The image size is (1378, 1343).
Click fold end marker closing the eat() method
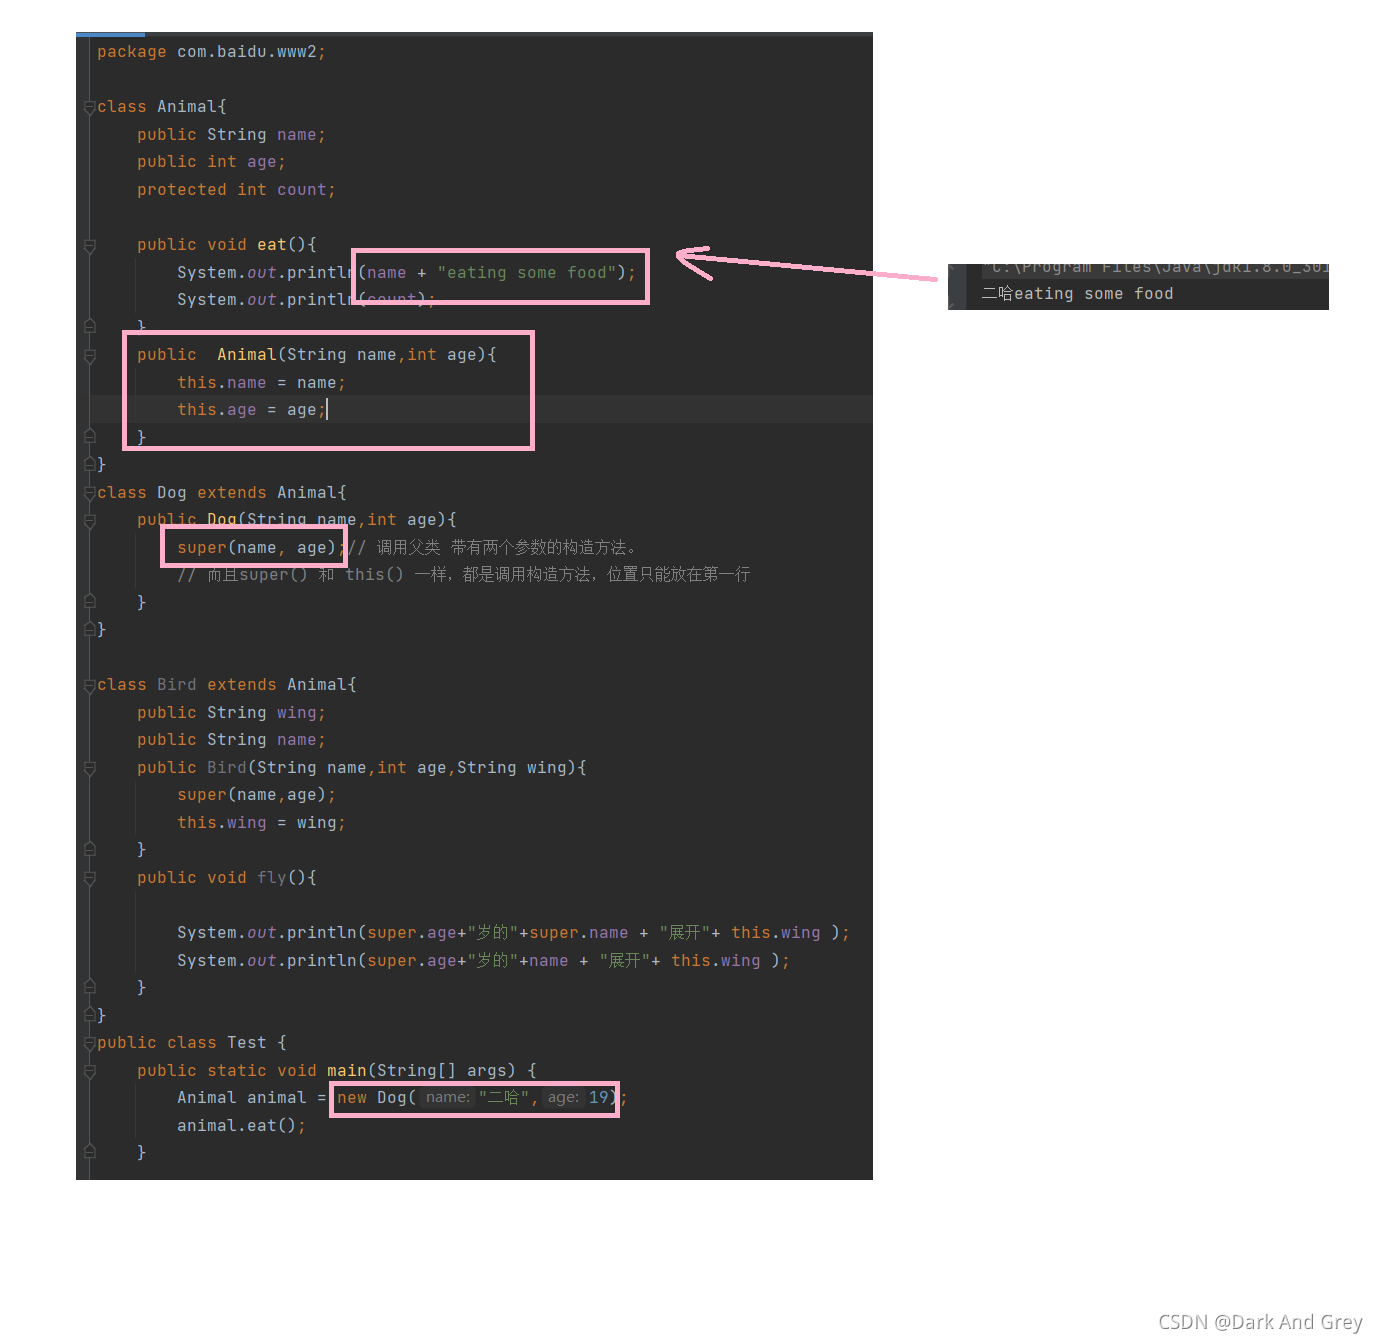tap(89, 326)
